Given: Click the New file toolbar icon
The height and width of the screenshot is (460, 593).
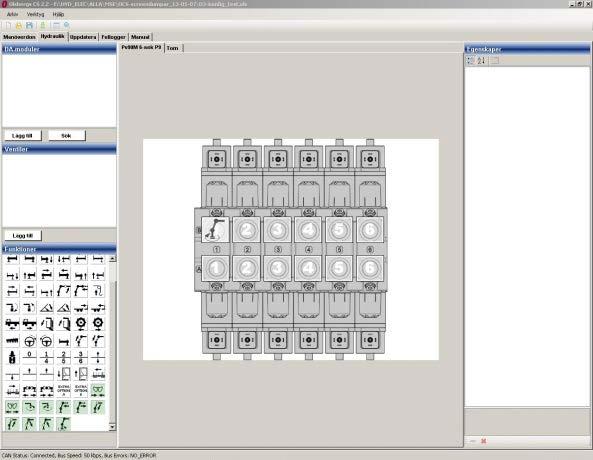Looking at the screenshot, I should [8, 25].
